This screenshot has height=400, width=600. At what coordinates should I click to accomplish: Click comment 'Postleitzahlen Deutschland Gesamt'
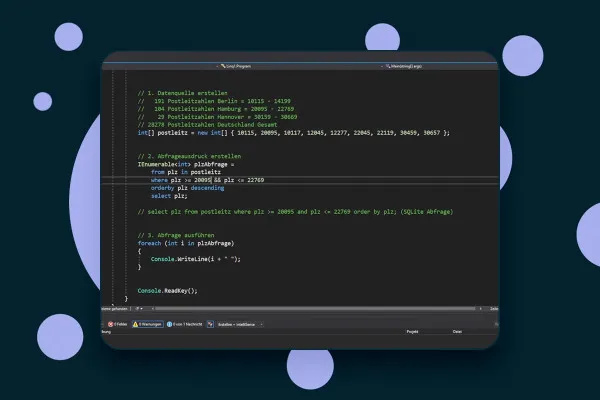207,125
